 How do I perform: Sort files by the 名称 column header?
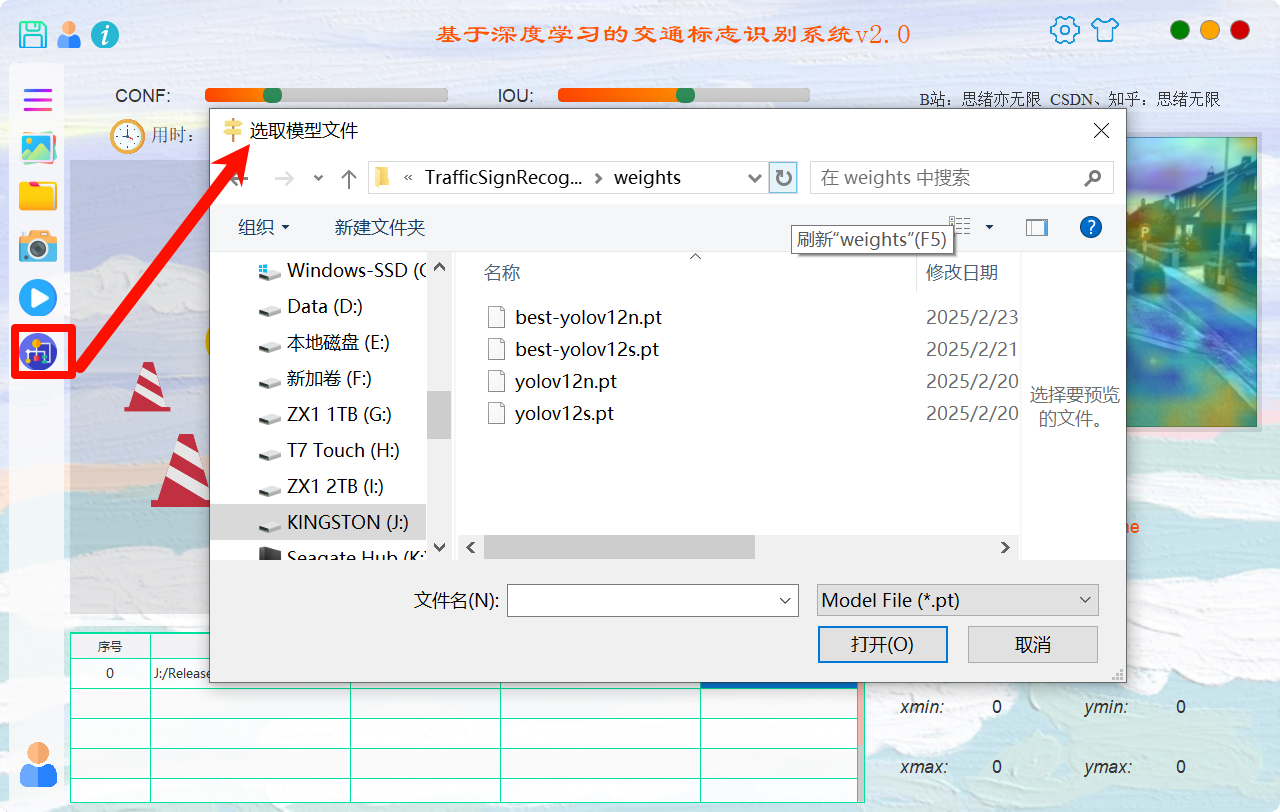click(x=502, y=272)
